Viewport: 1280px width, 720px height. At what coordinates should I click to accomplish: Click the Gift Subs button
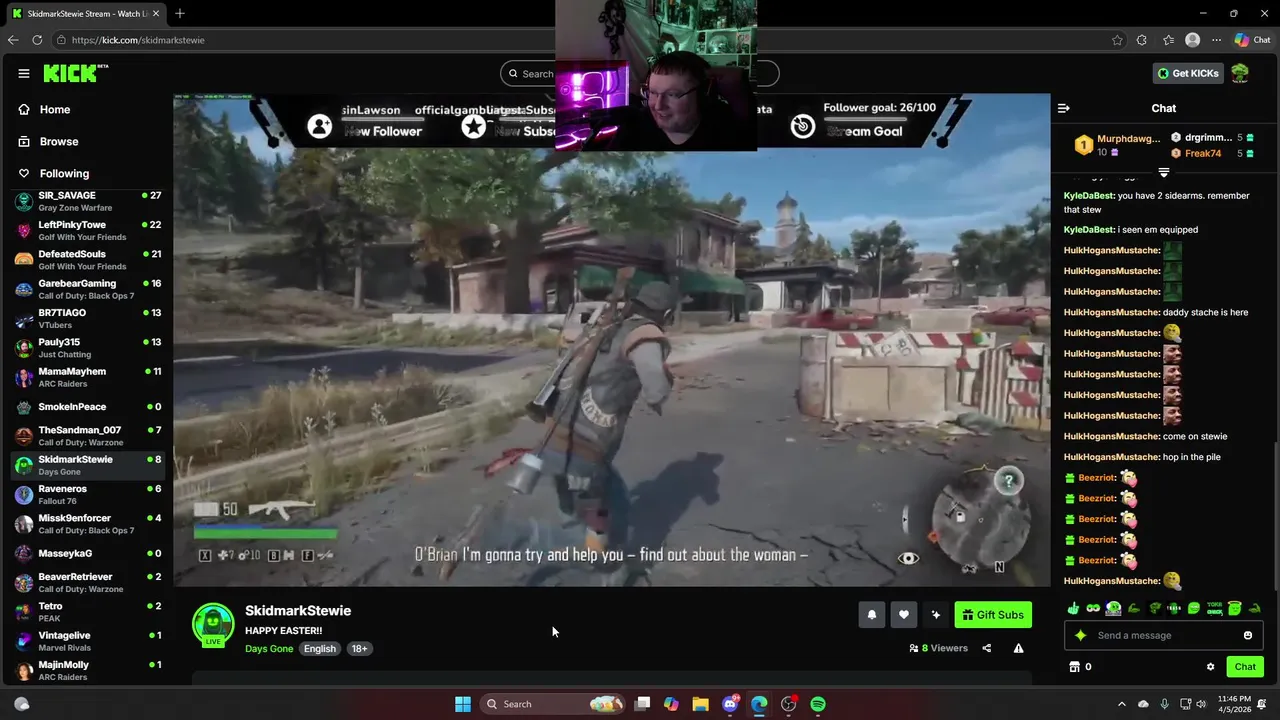[993, 615]
